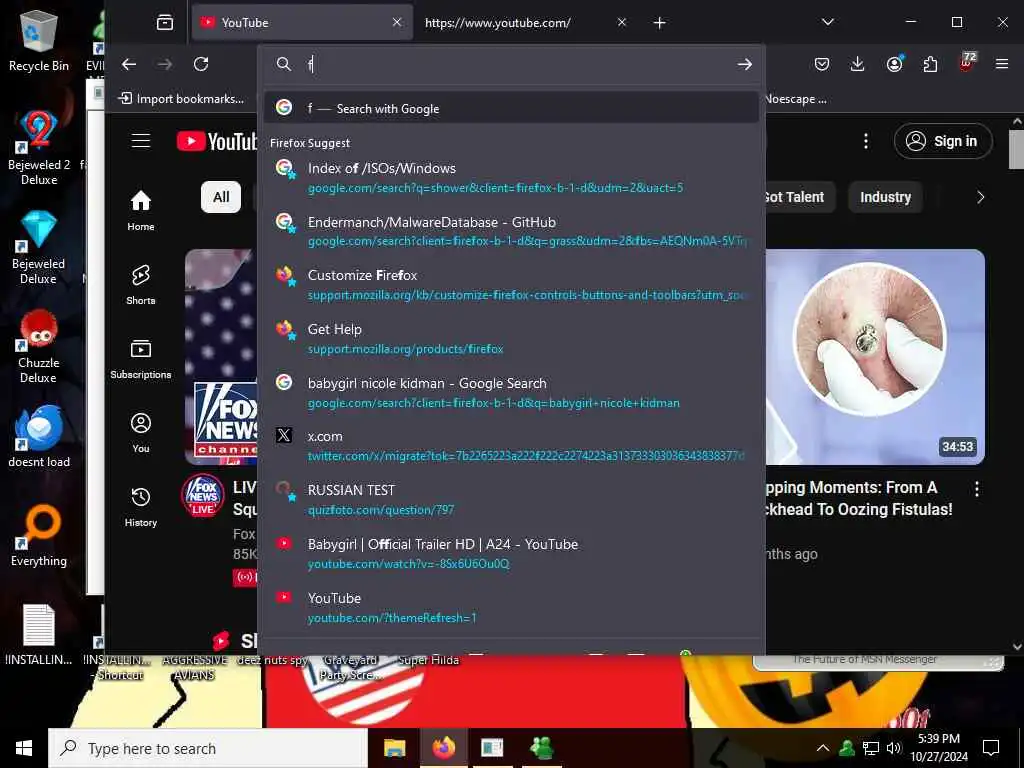Image resolution: width=1024 pixels, height=768 pixels.
Task: Click the Fox News Live channel avatar
Action: pos(202,495)
